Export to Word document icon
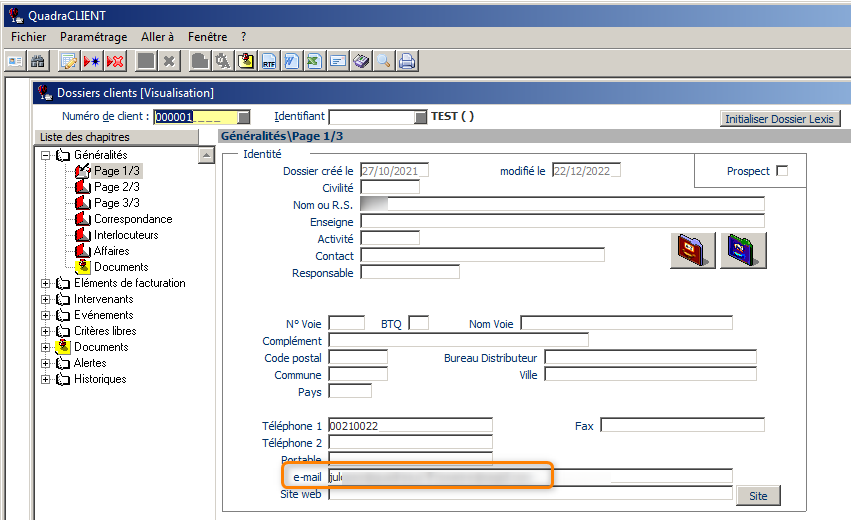Viewport: 851px width, 520px height. 291,61
